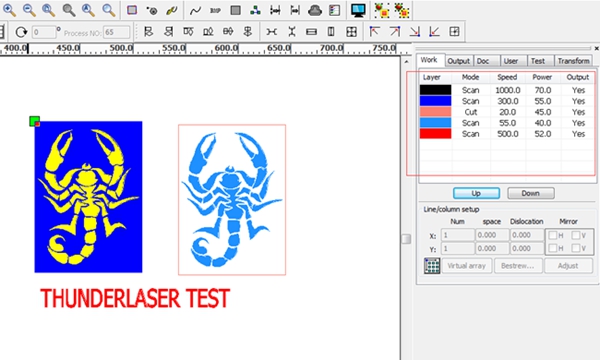The height and width of the screenshot is (360, 600).
Task: Switch to the Output tab
Action: (458, 61)
